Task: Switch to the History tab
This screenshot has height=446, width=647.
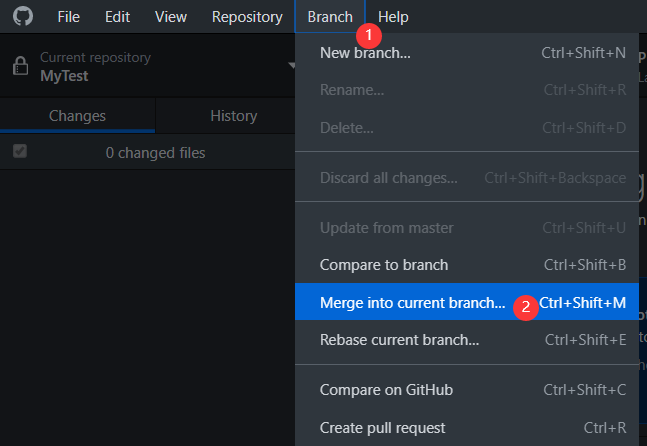Action: 233,116
